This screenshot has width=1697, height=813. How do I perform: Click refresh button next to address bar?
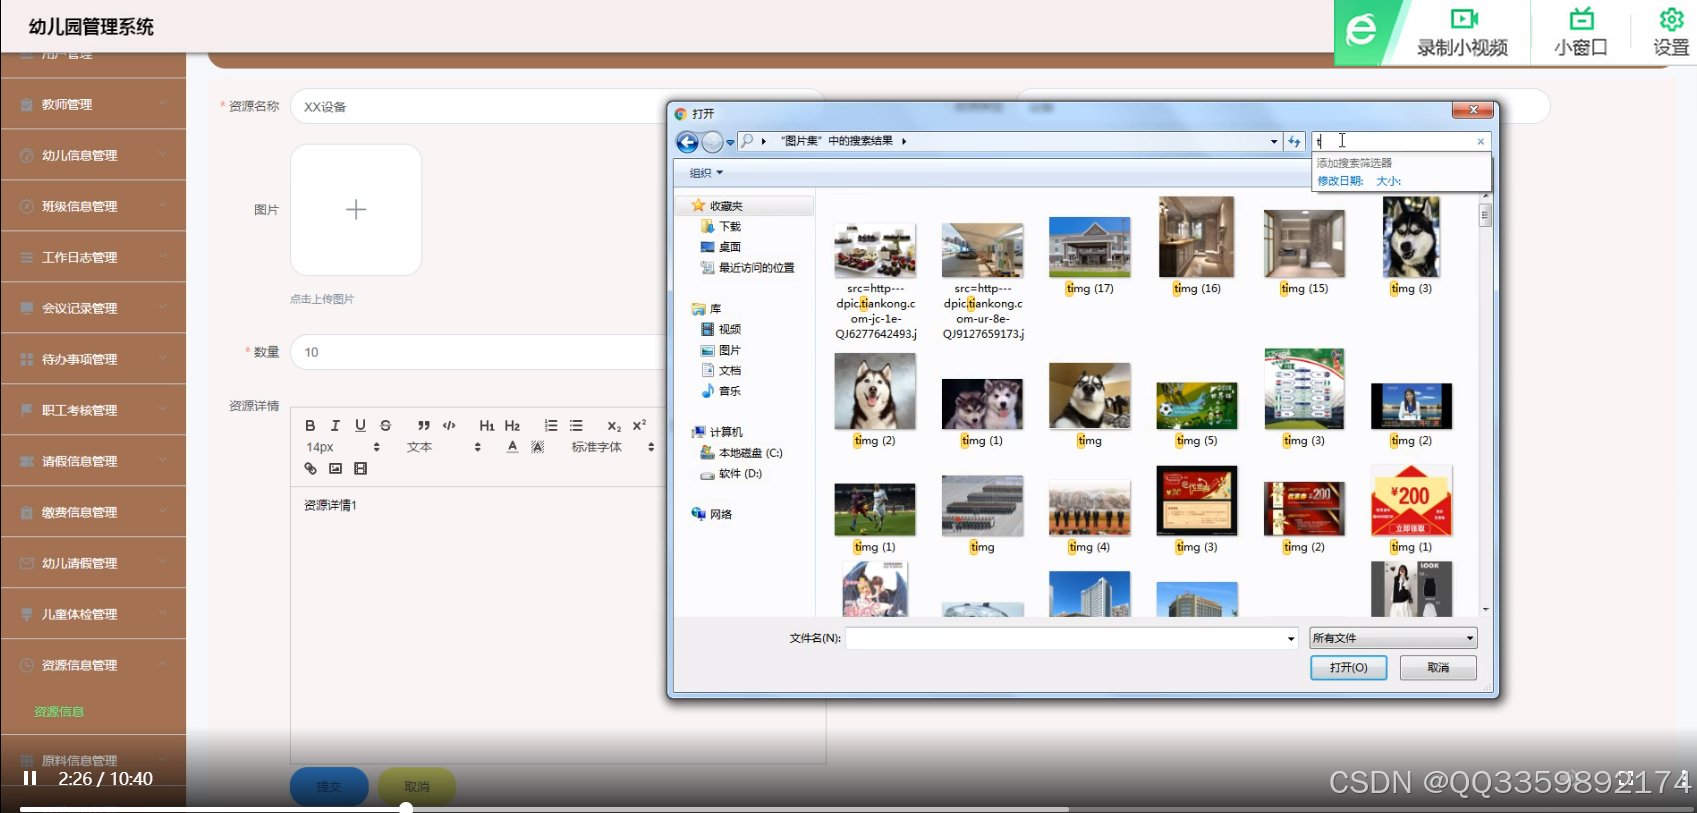[1294, 141]
